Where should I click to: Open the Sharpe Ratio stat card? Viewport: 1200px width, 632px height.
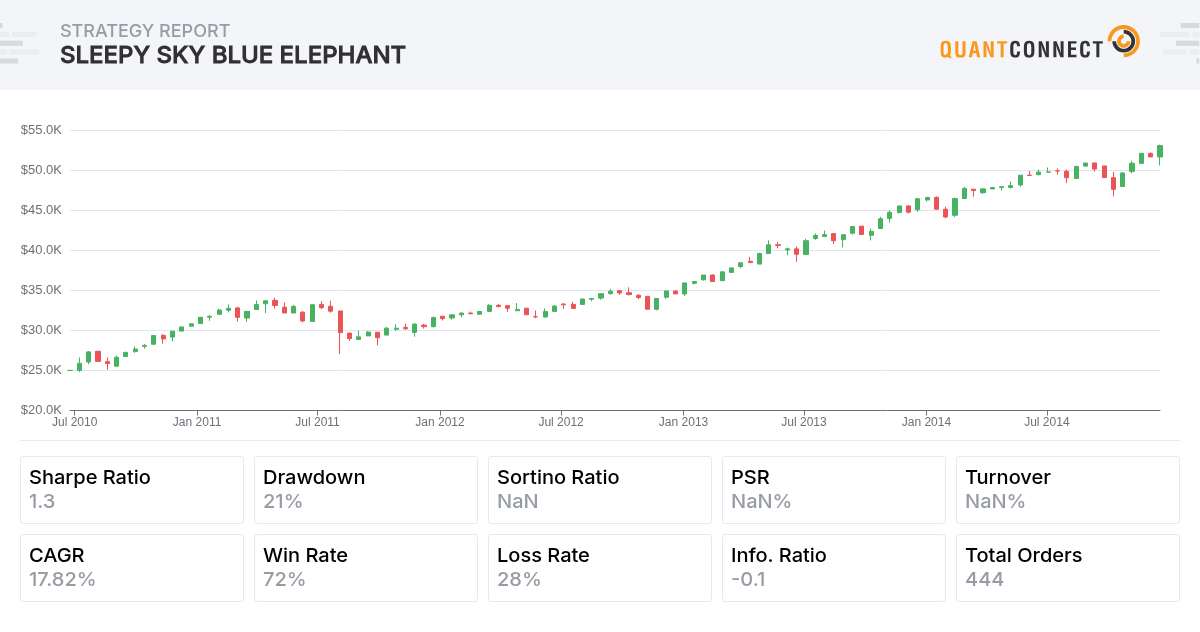tap(132, 490)
